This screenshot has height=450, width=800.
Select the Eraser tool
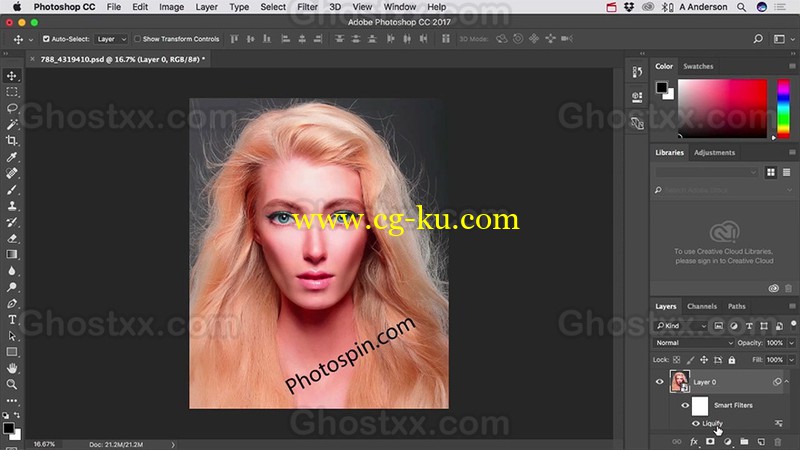click(x=12, y=238)
